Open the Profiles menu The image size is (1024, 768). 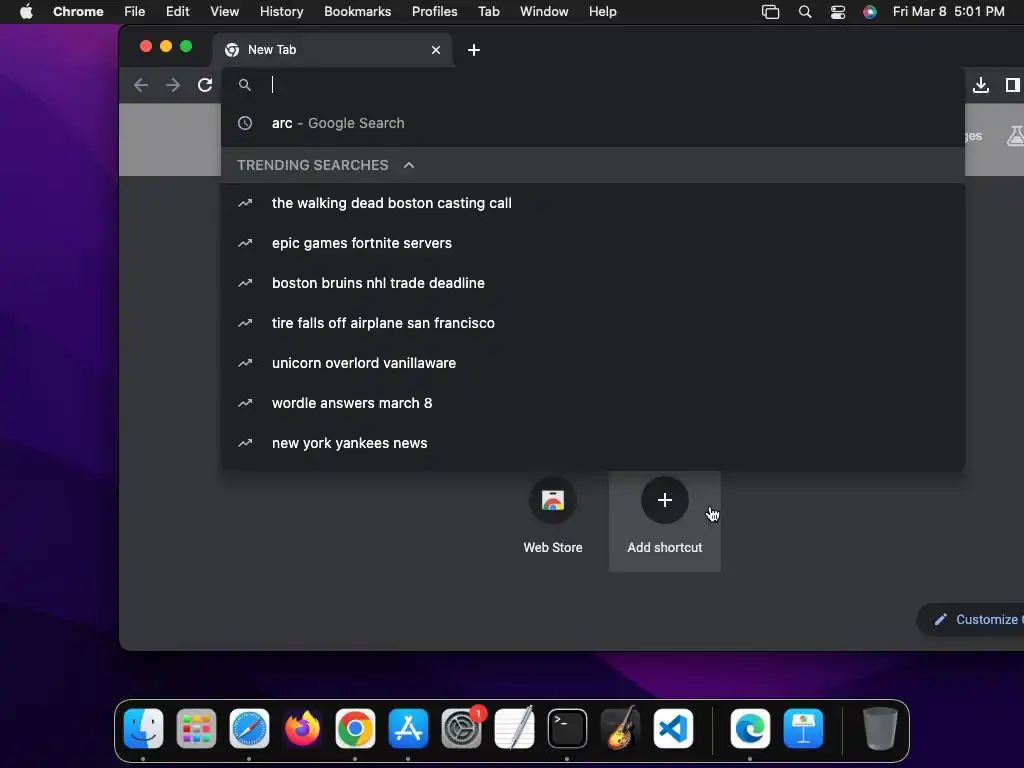[x=434, y=12]
